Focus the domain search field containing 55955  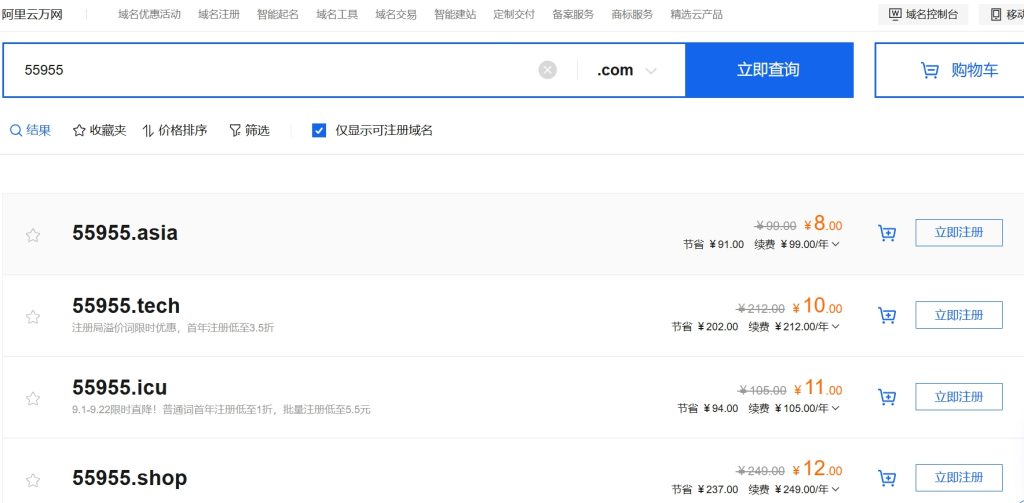270,70
